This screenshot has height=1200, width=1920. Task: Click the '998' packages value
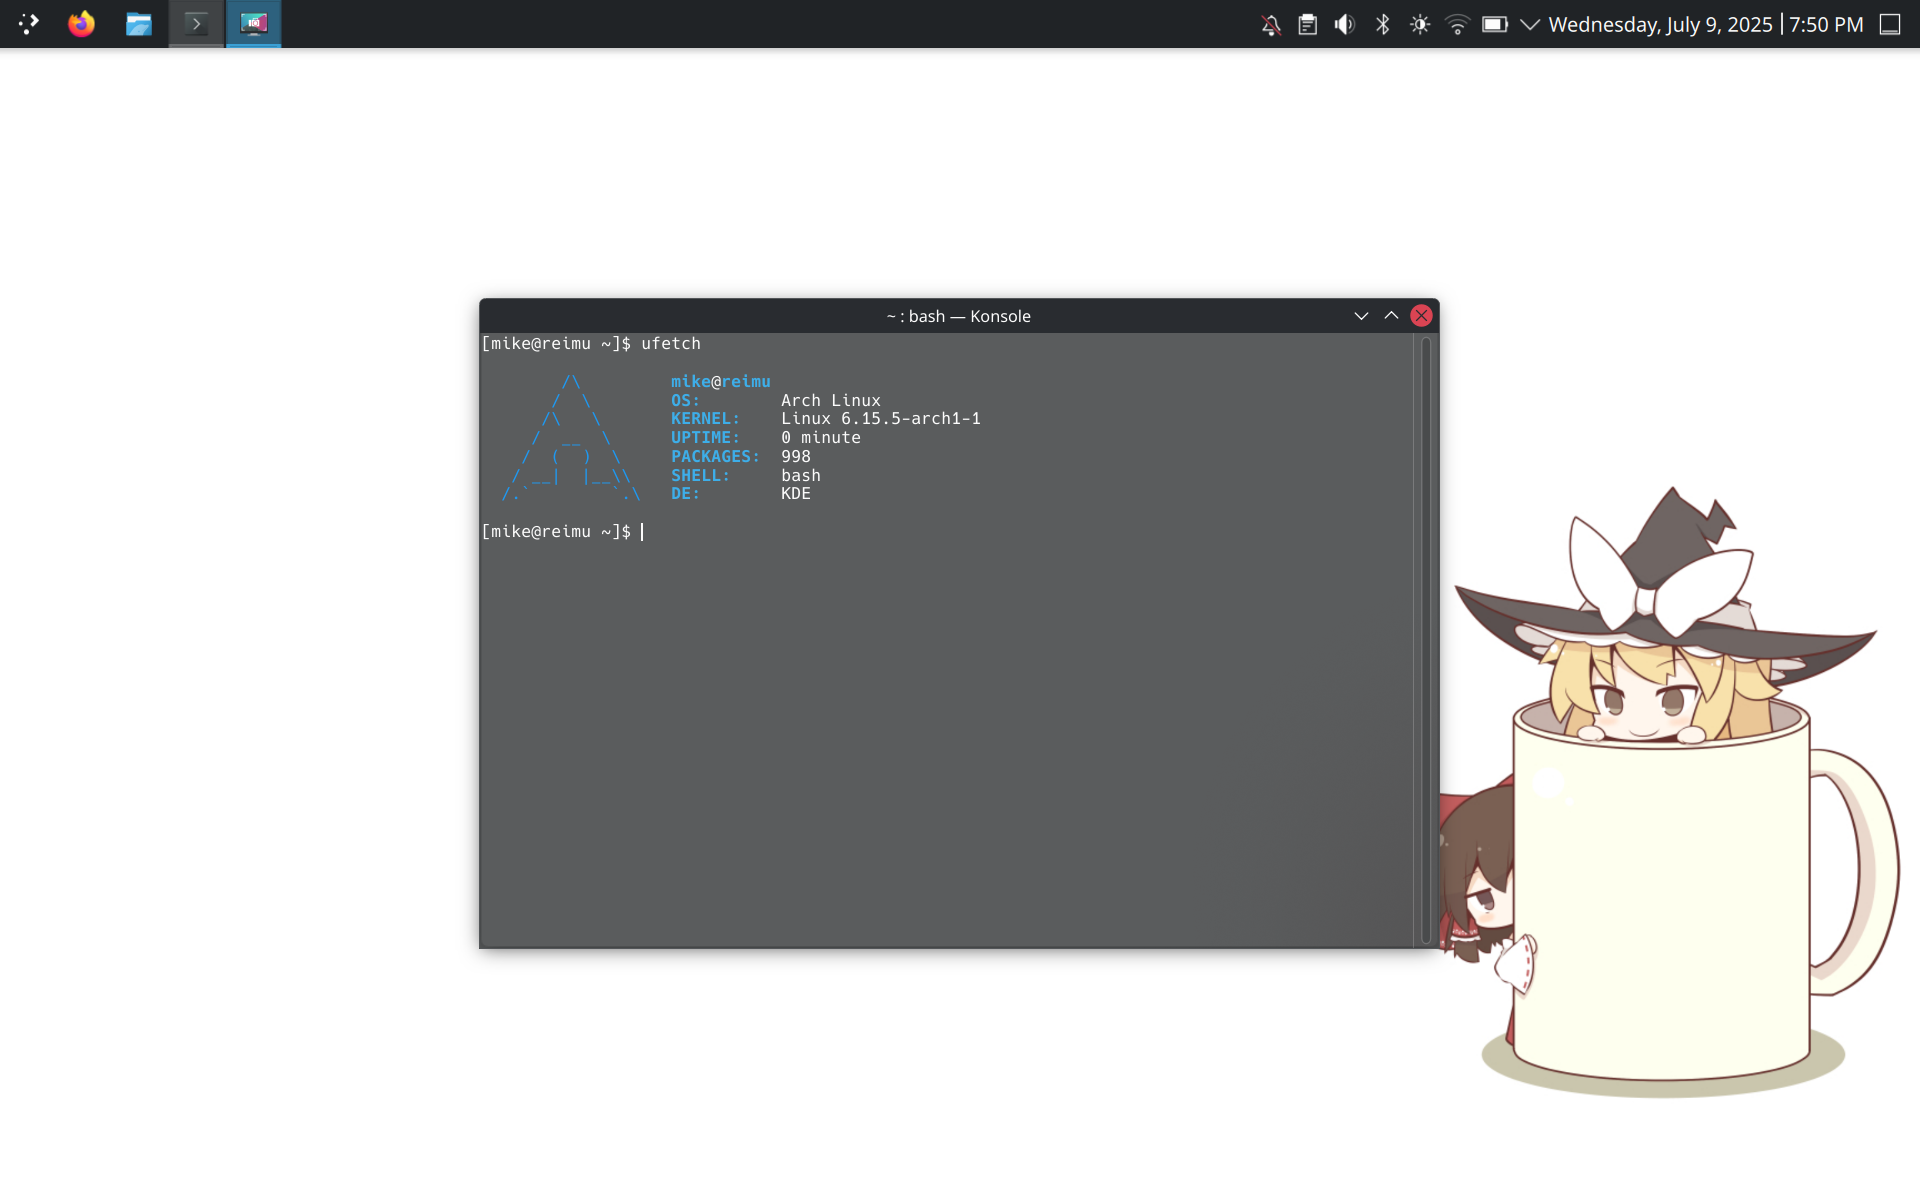click(796, 457)
